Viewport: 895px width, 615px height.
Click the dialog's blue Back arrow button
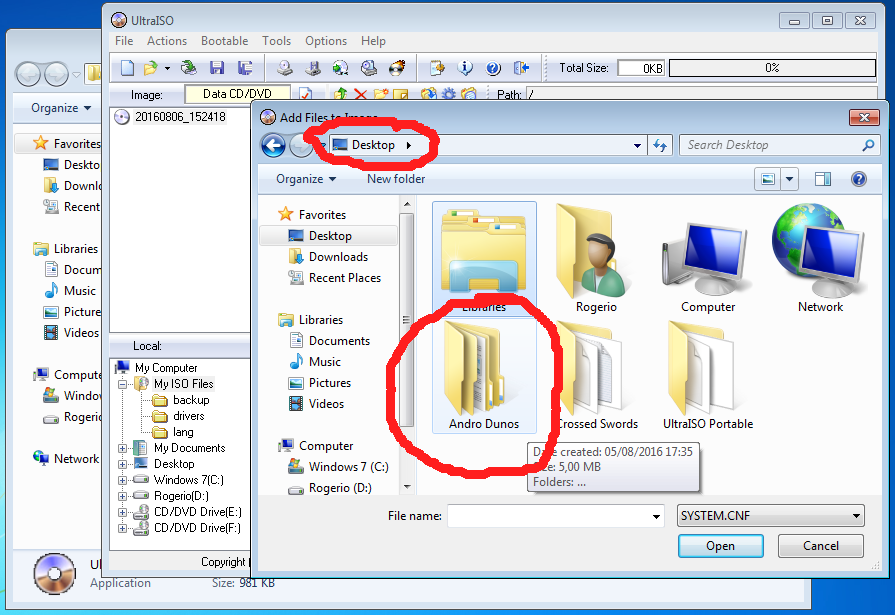point(273,145)
